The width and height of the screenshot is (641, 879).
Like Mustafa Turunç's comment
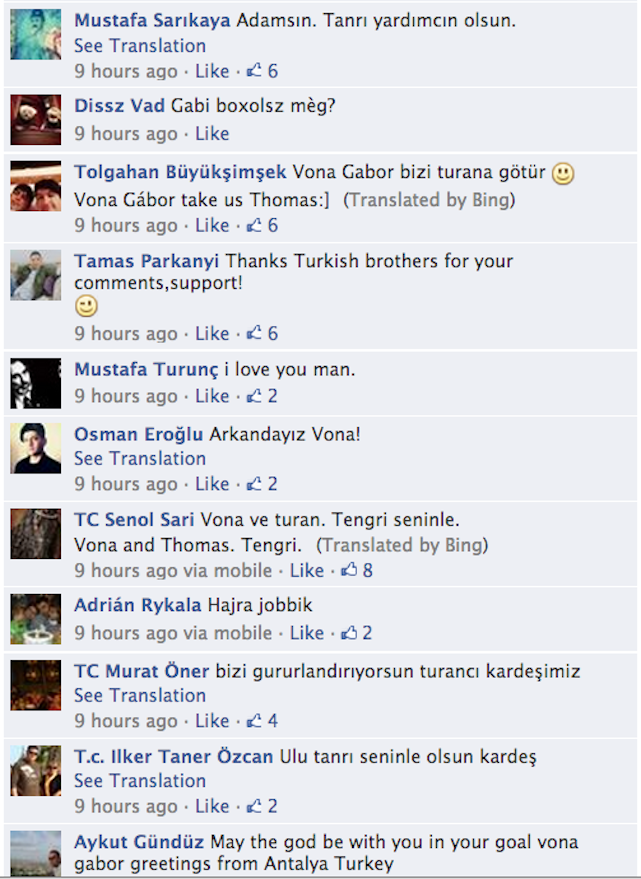pos(212,396)
